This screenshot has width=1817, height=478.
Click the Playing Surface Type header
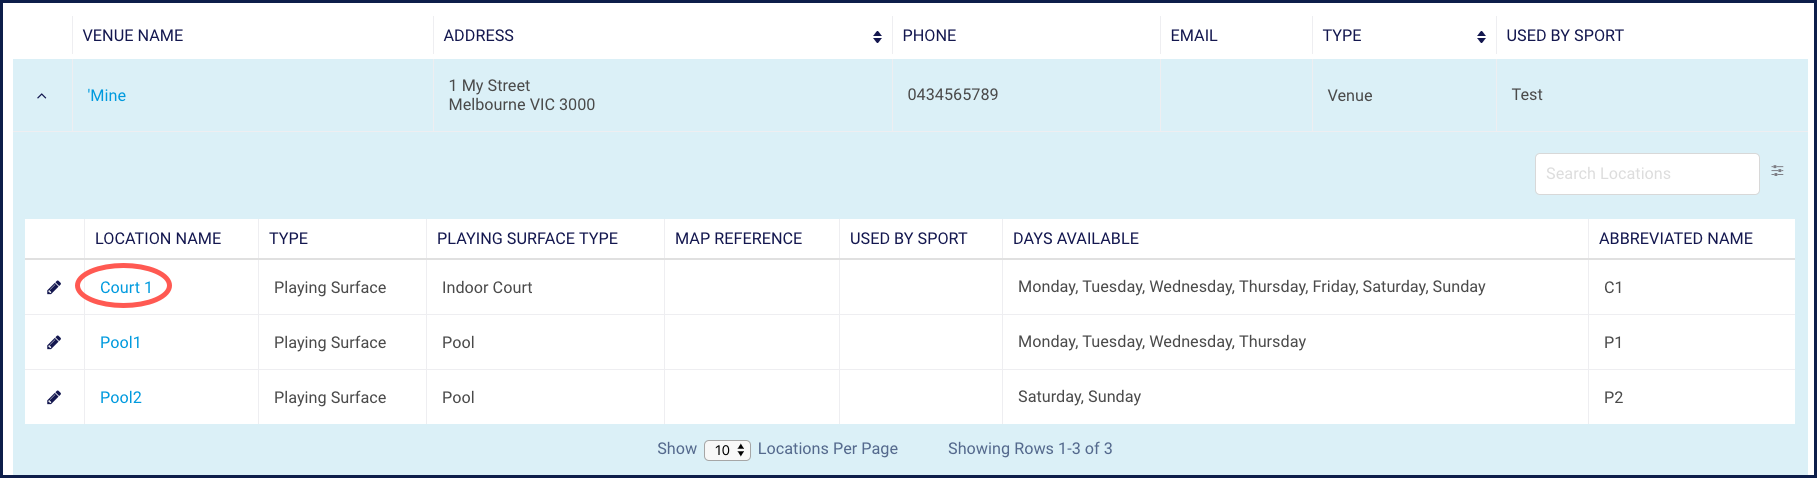pos(527,239)
